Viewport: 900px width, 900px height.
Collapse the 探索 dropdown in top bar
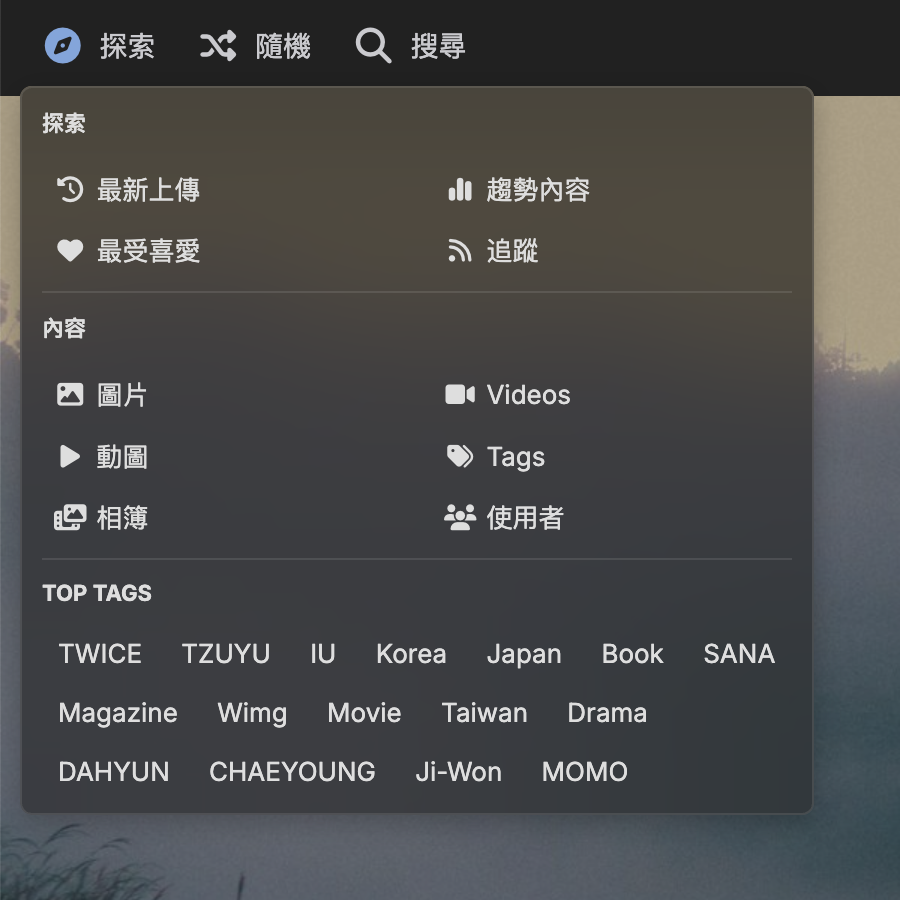coord(127,46)
